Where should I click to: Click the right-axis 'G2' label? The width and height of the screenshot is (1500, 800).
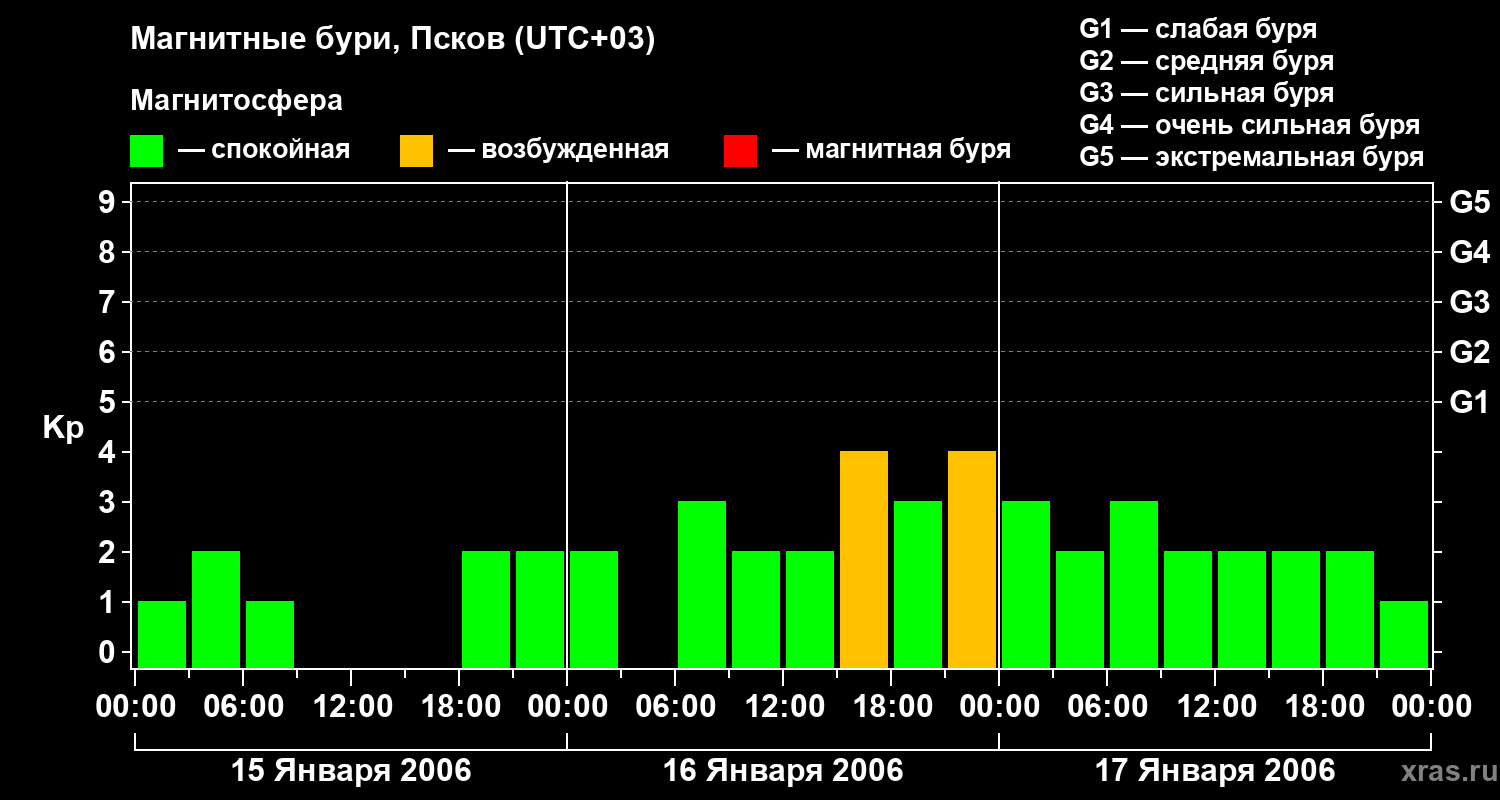pos(1469,352)
